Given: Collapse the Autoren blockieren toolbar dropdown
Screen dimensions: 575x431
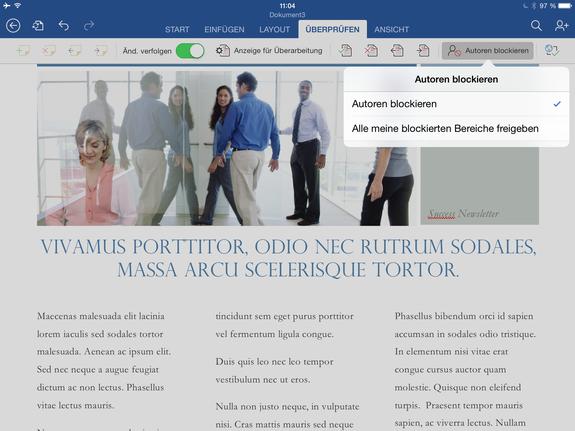Looking at the screenshot, I should pyautogui.click(x=488, y=51).
